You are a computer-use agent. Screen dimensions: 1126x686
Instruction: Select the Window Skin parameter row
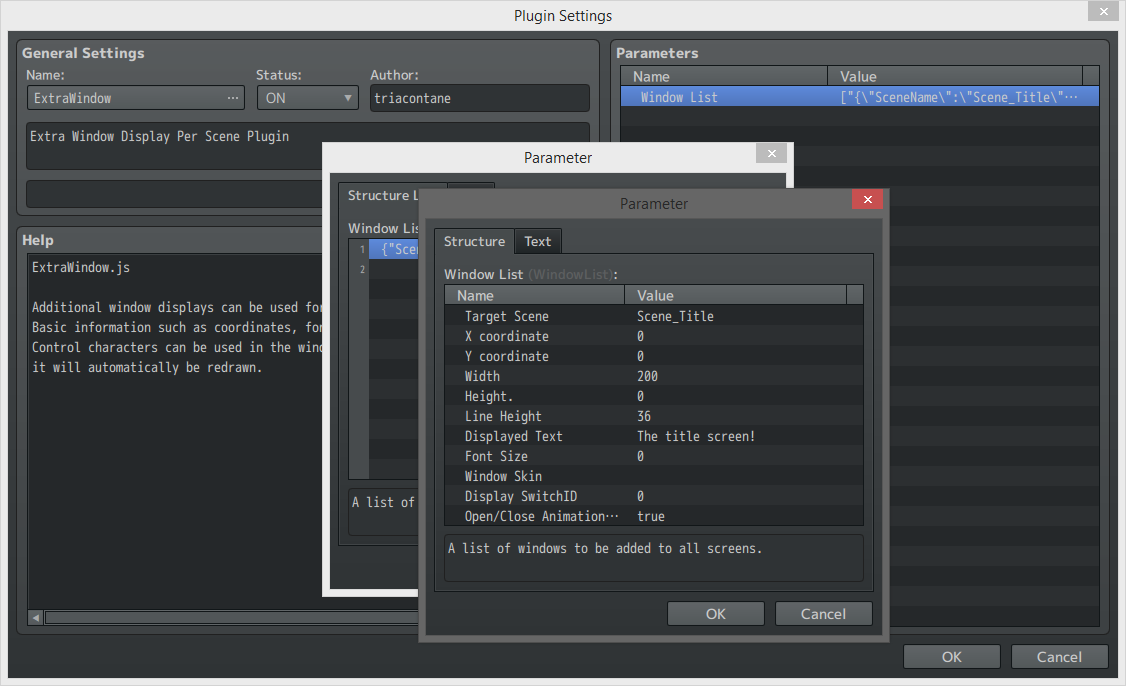pos(653,476)
